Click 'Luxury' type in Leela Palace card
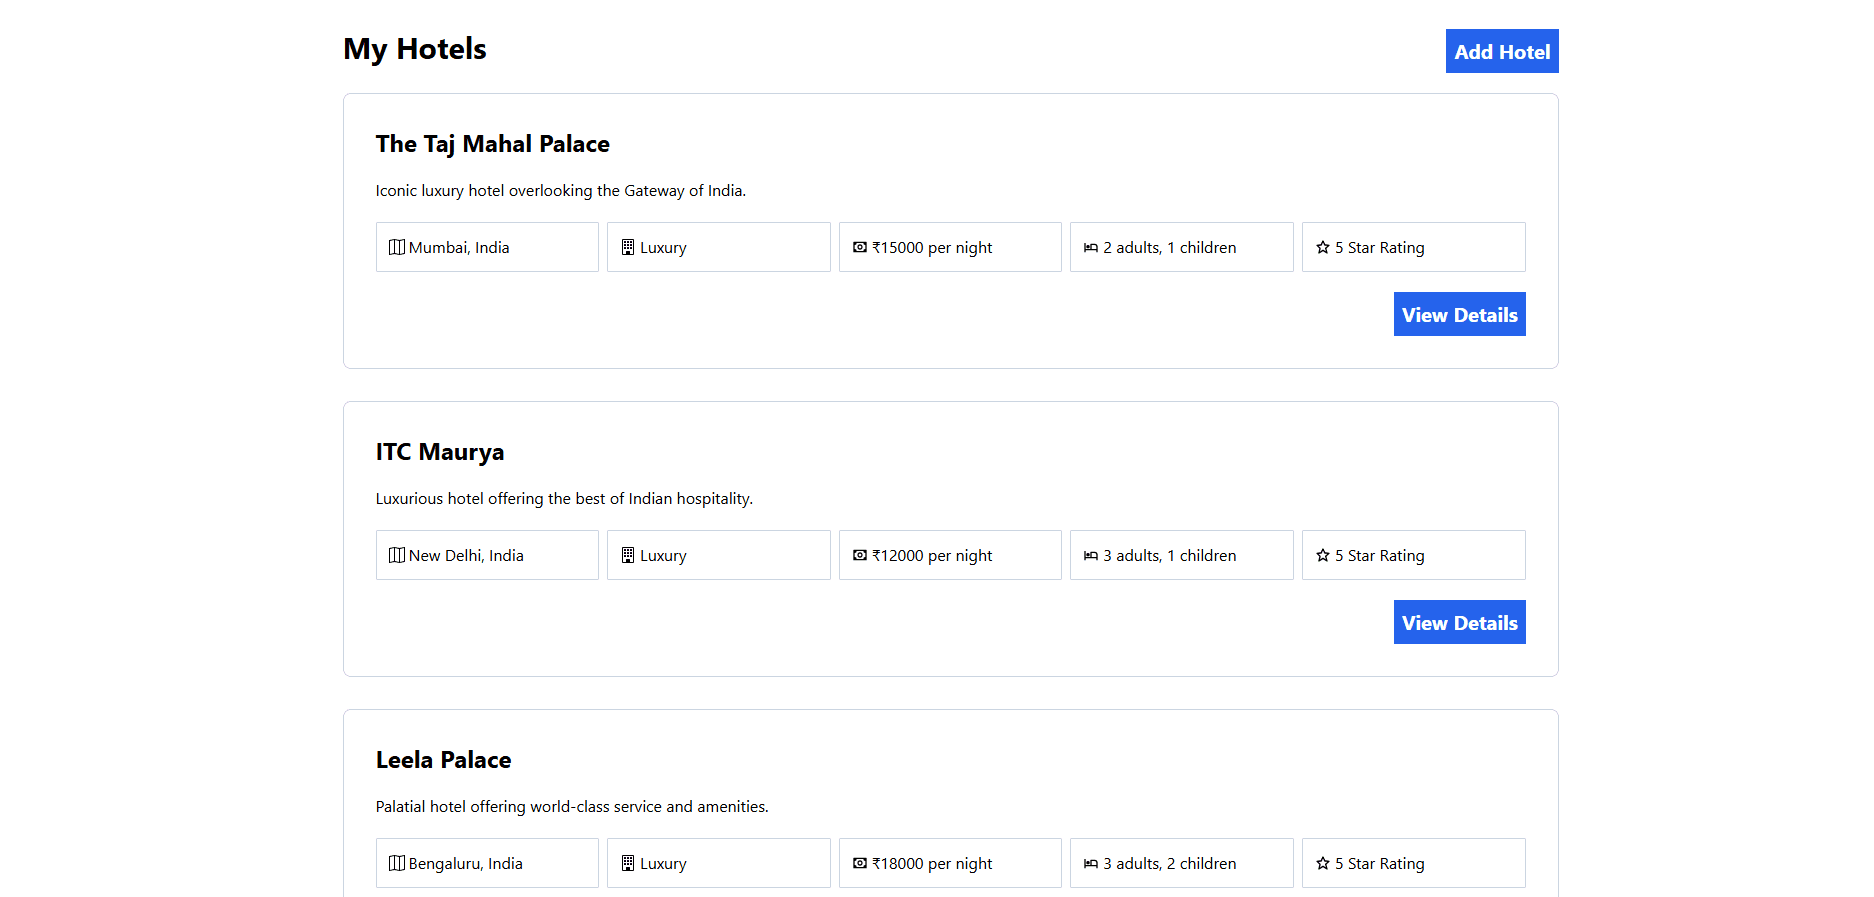 663,864
